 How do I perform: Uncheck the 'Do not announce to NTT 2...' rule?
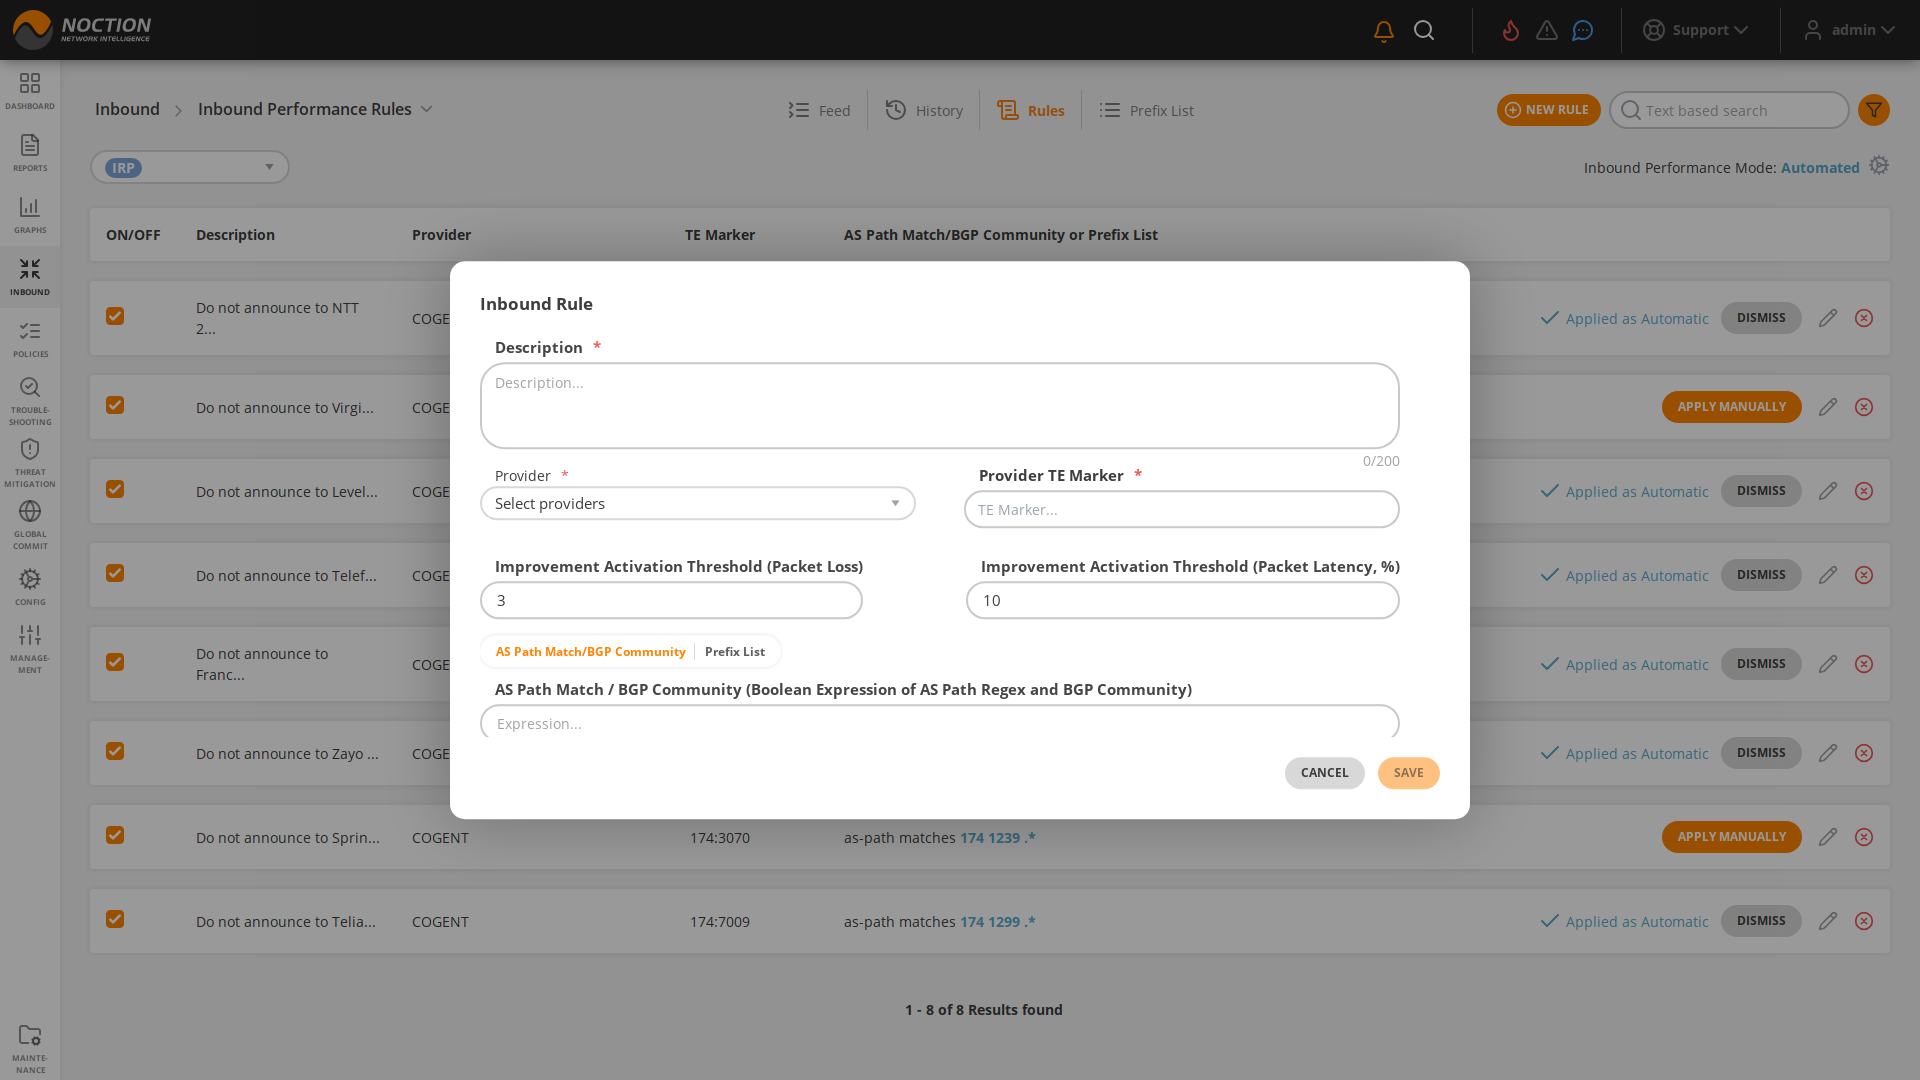[x=115, y=316]
